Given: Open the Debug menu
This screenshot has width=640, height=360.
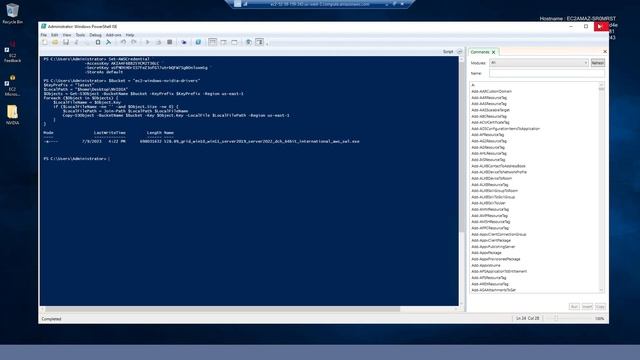Looking at the screenshot, I should (95, 35).
